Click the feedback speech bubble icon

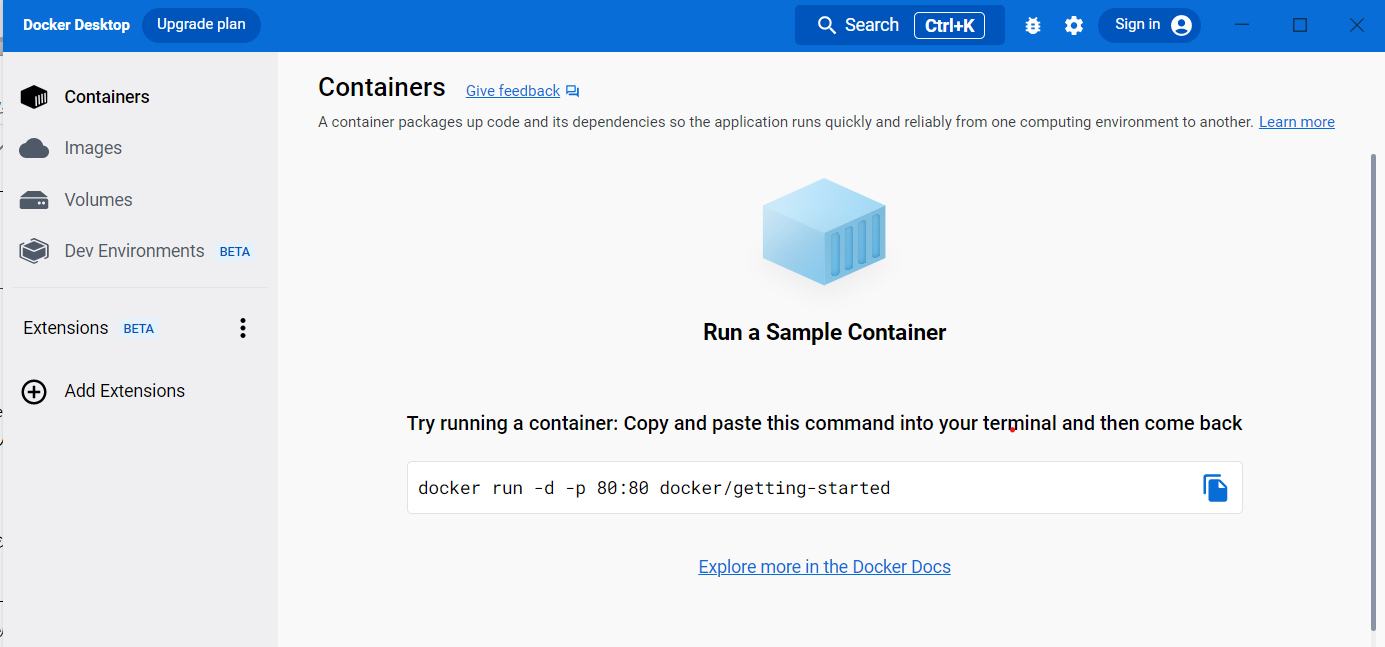(x=572, y=91)
